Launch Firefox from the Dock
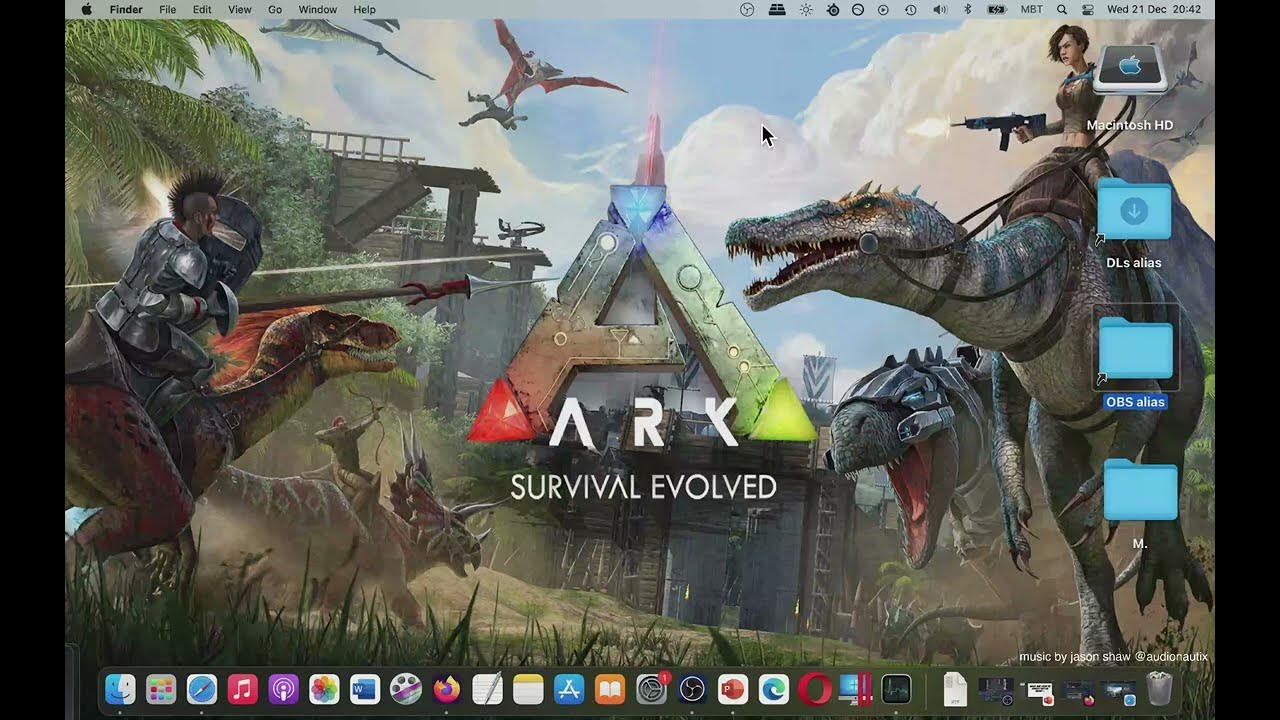1280x720 pixels. coord(446,689)
